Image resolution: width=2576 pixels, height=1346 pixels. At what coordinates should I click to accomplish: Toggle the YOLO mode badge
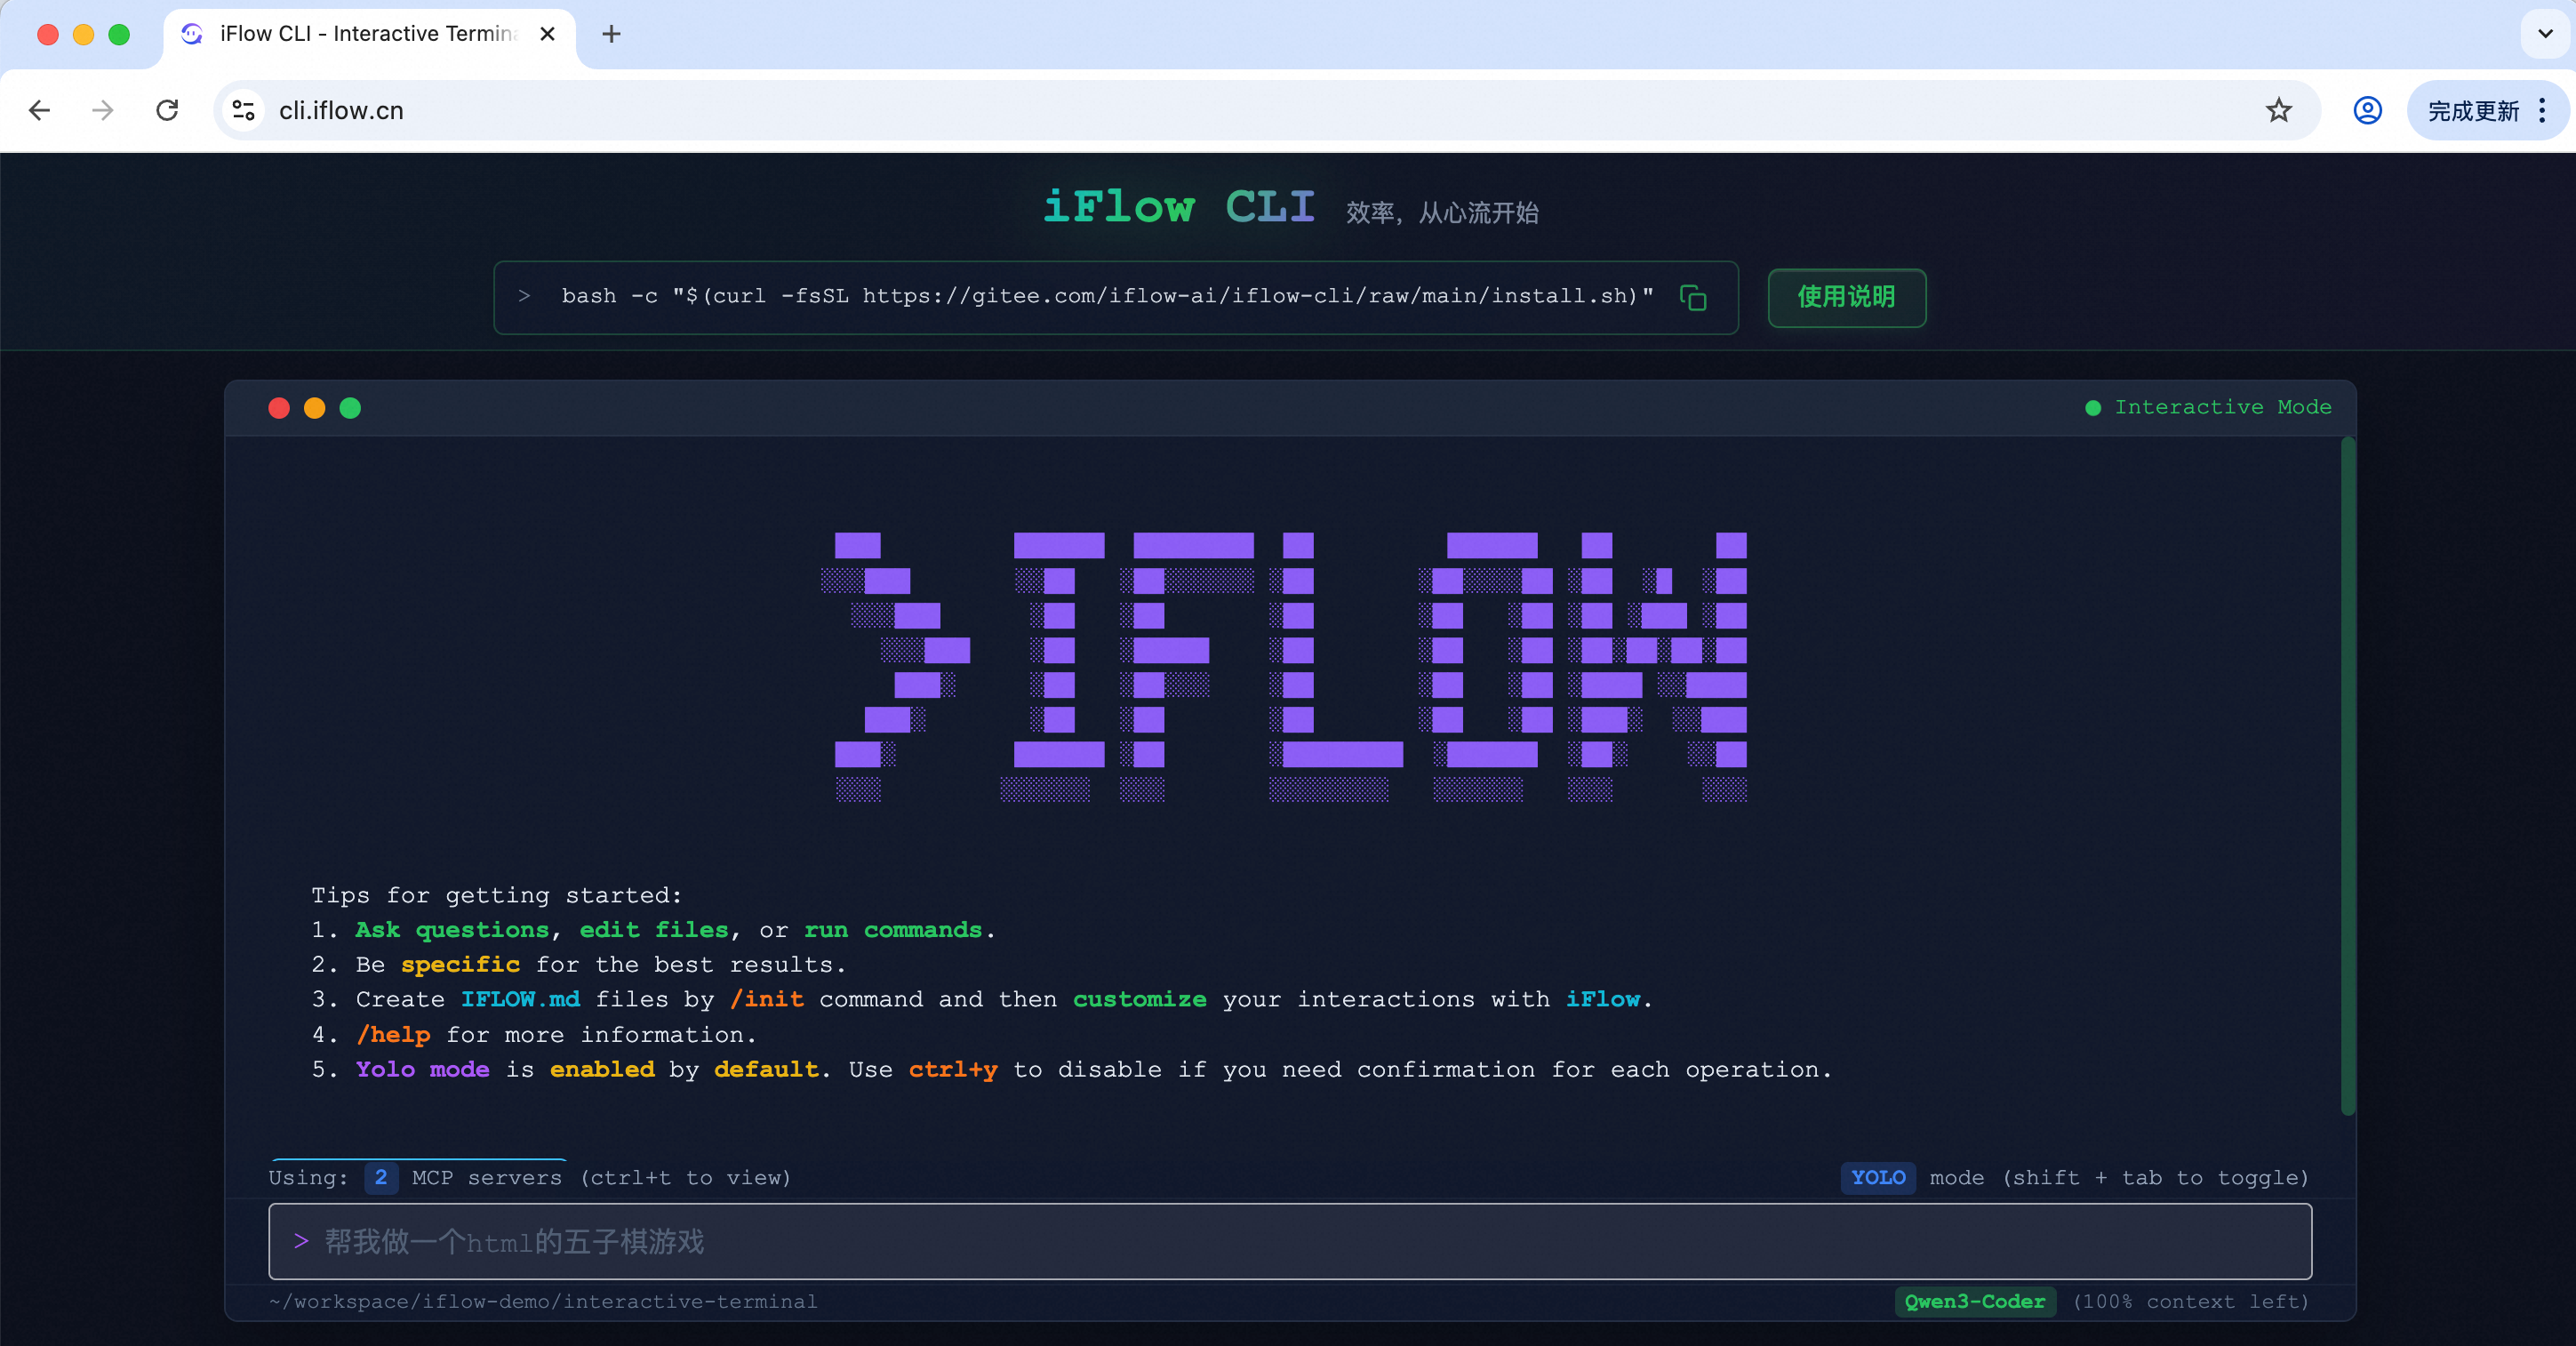pos(1877,1177)
